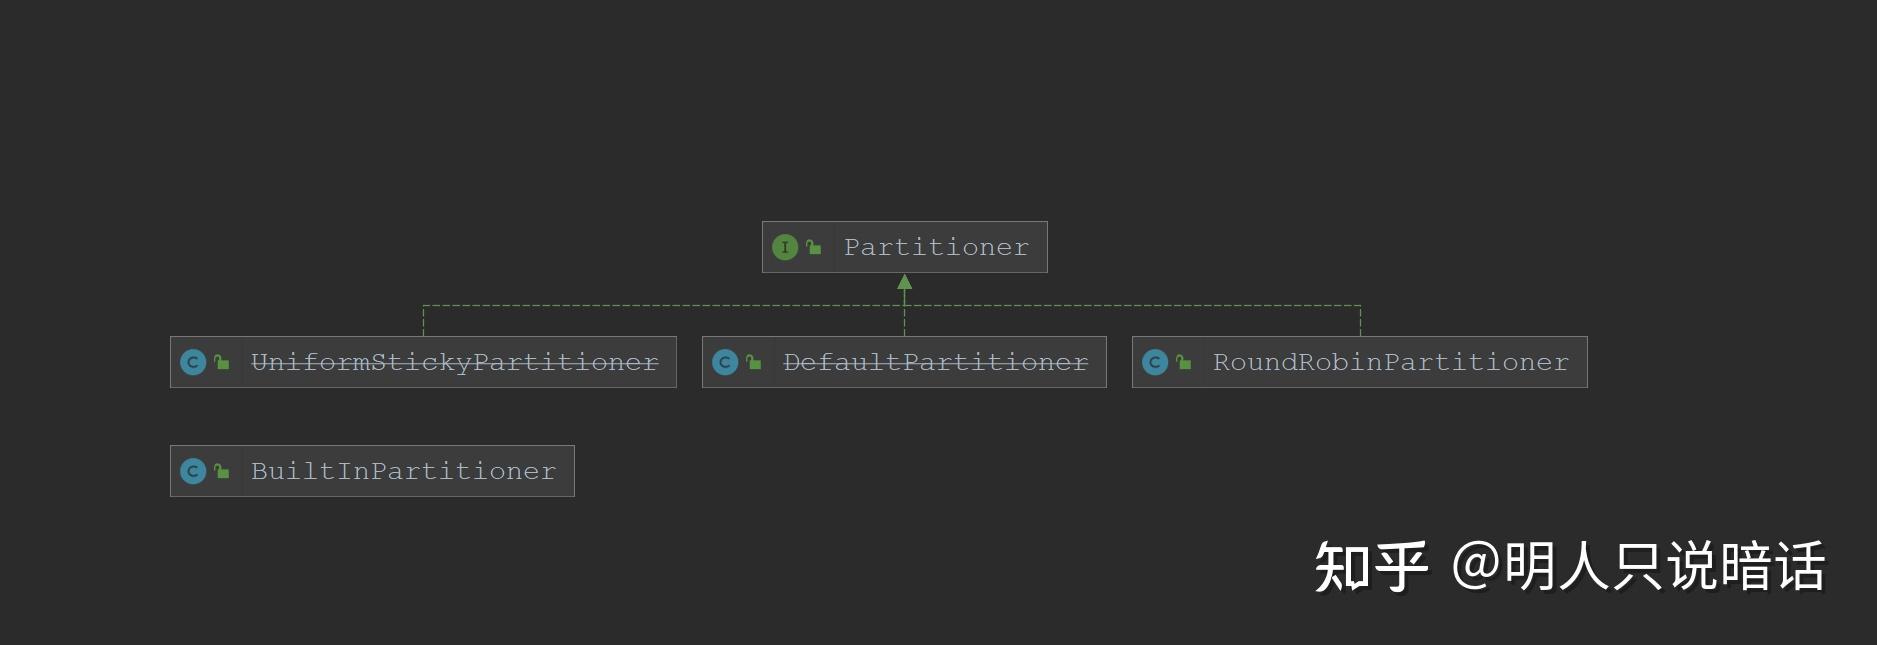Click the class icon of UniformStickyPartitioner
Screen dimensions: 1877x645
[193, 362]
